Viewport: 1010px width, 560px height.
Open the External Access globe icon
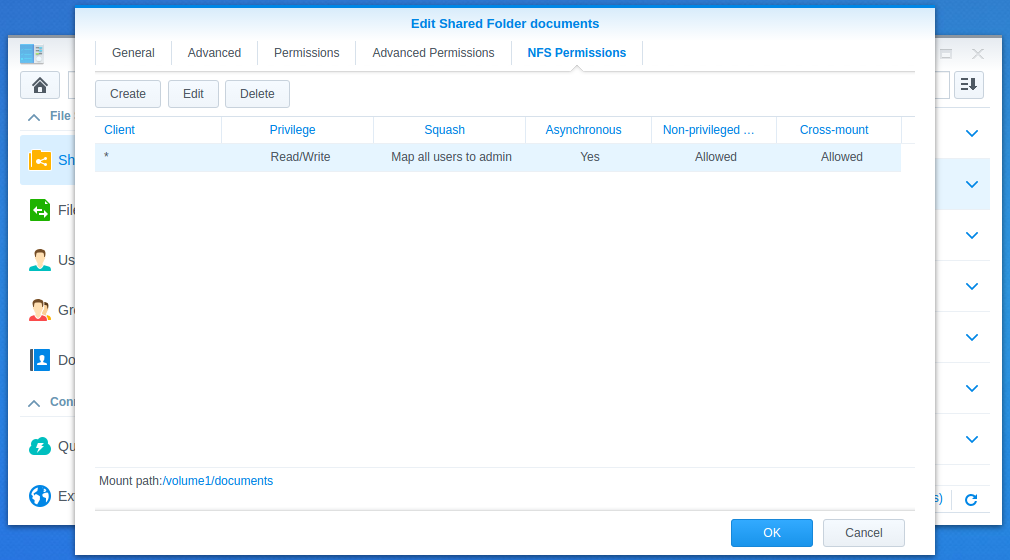[x=40, y=496]
